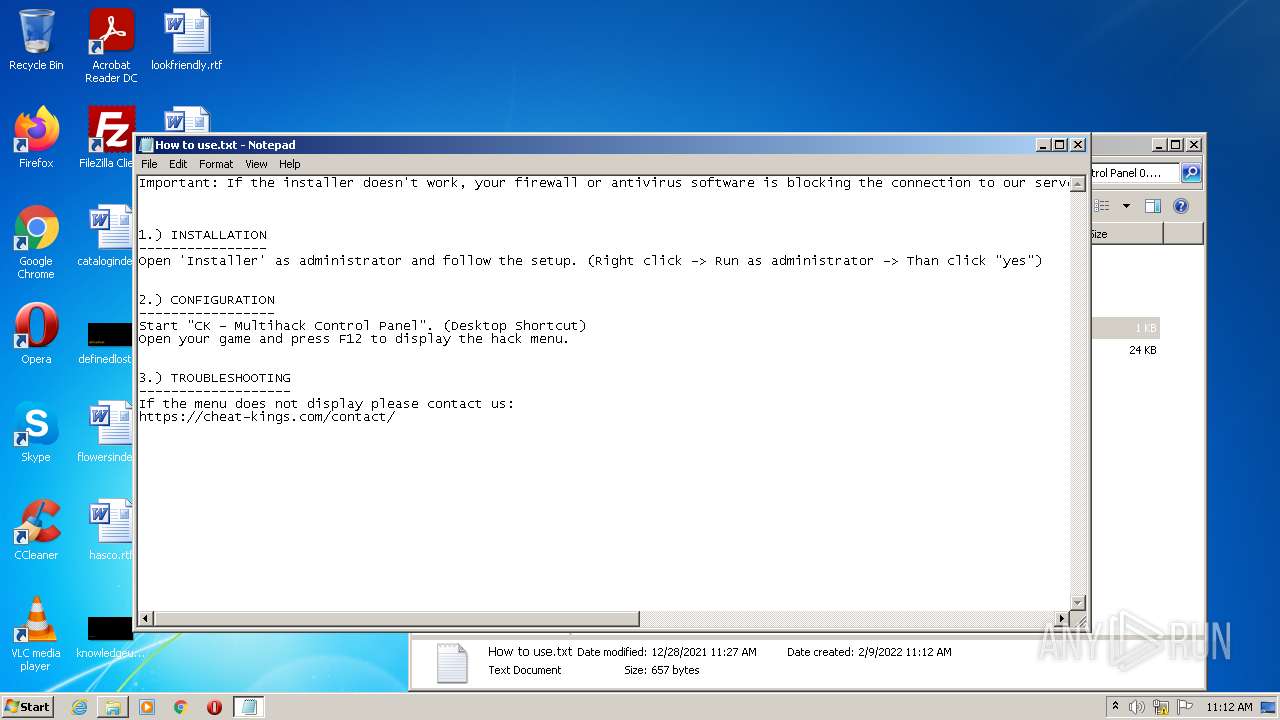Click 'How to use.txt' name in details pane
This screenshot has width=1280, height=720.
tap(530, 651)
